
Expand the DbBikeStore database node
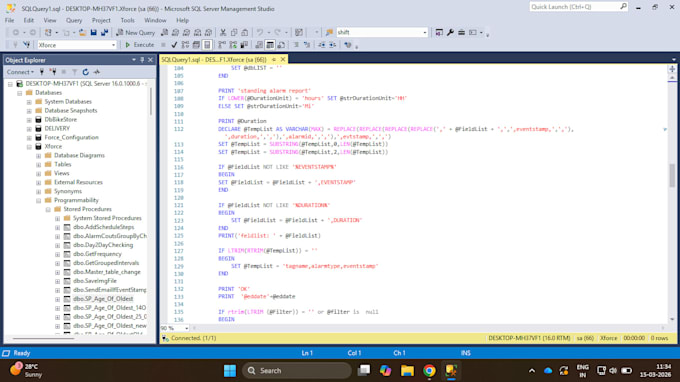(29, 120)
